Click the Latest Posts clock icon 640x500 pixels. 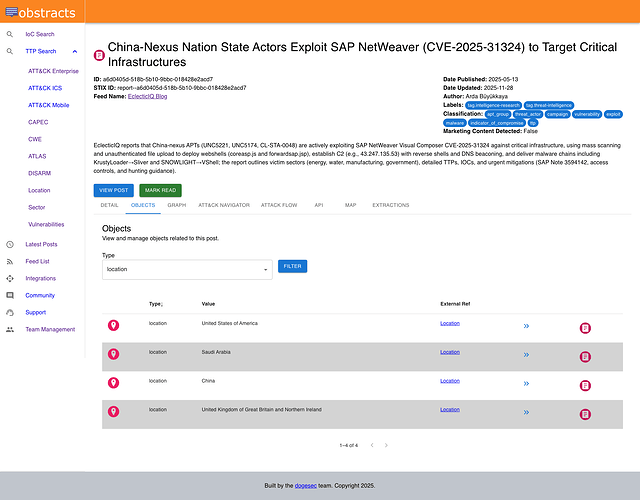coord(10,244)
